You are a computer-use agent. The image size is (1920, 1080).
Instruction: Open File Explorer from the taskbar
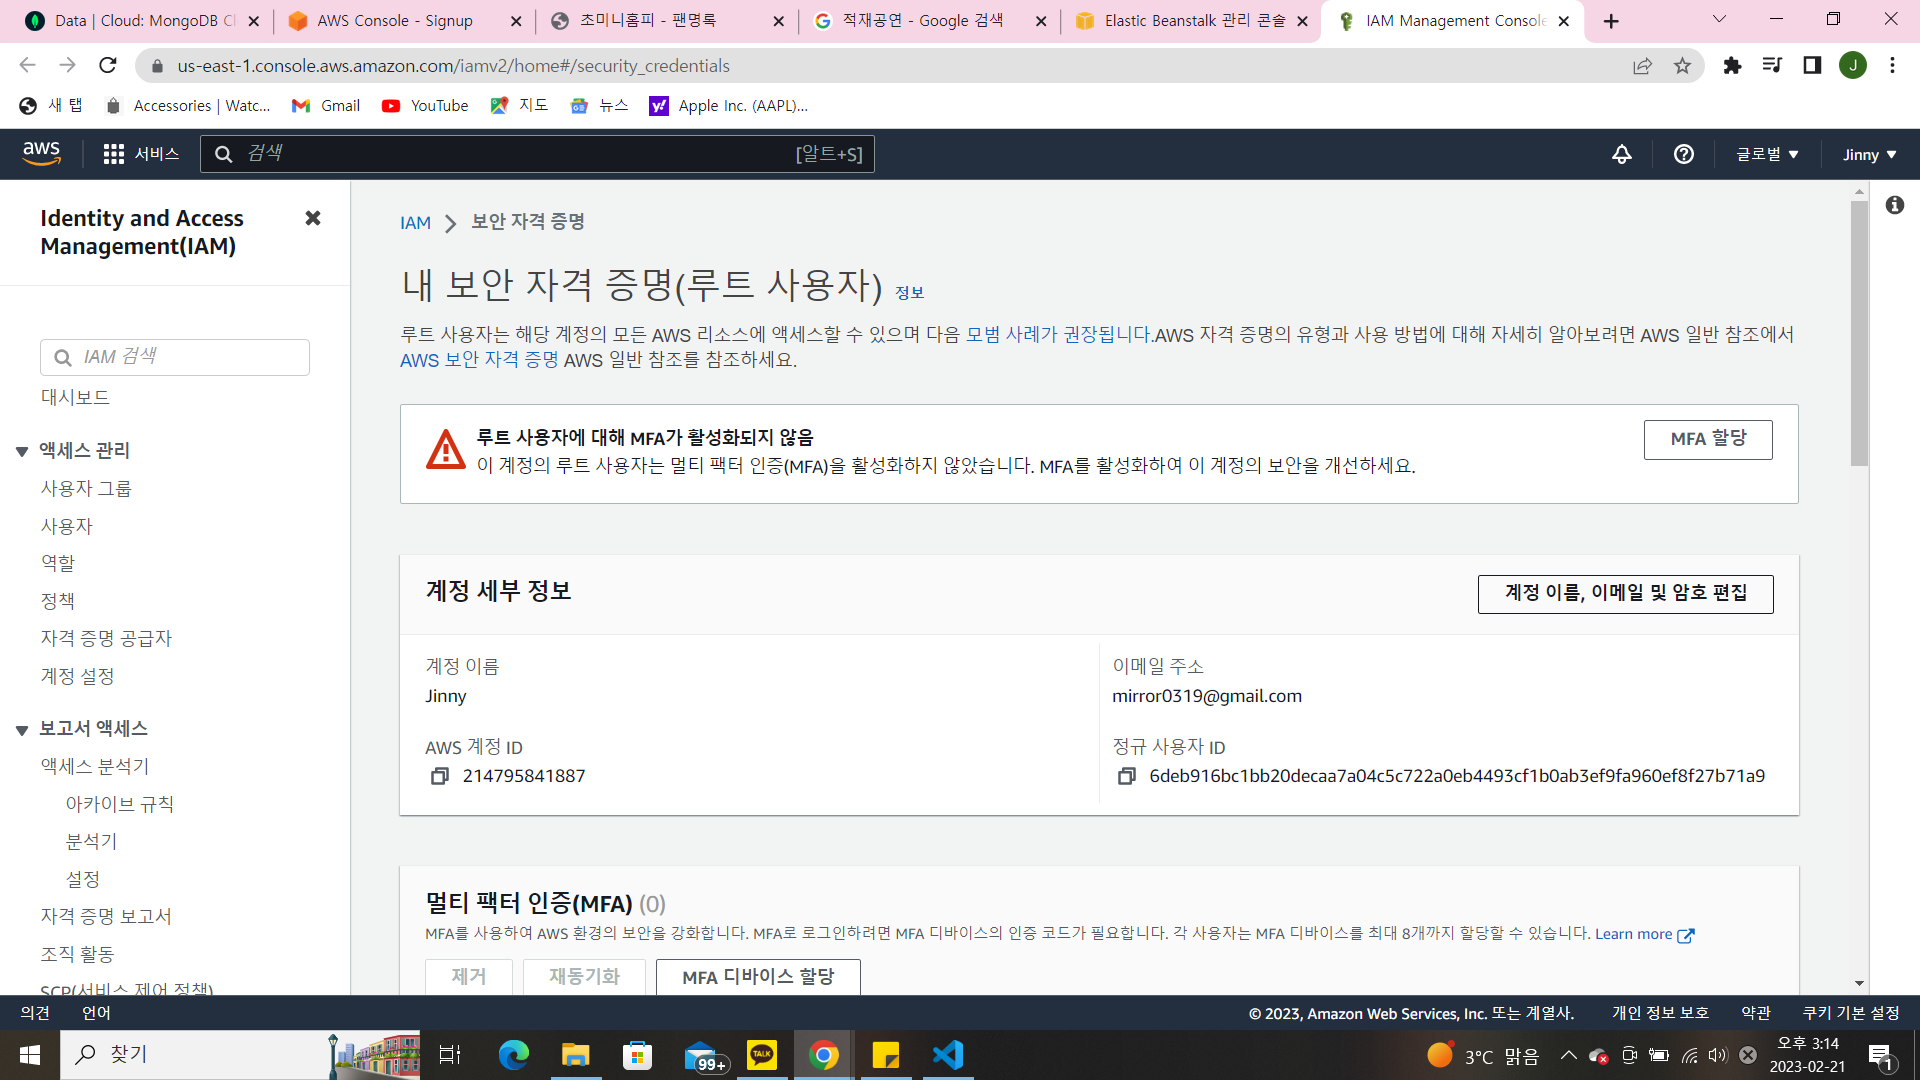(x=575, y=1055)
